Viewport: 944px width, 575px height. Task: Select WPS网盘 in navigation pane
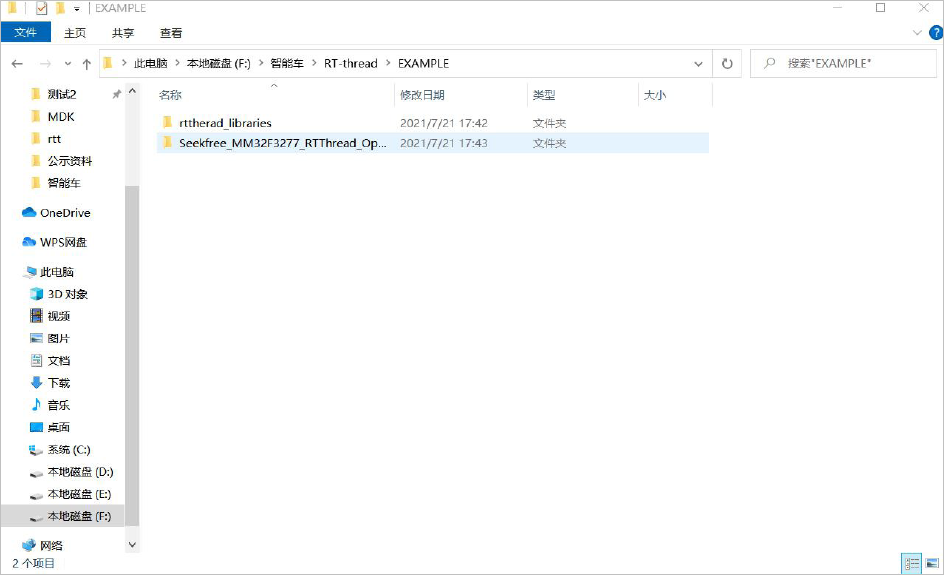point(63,242)
